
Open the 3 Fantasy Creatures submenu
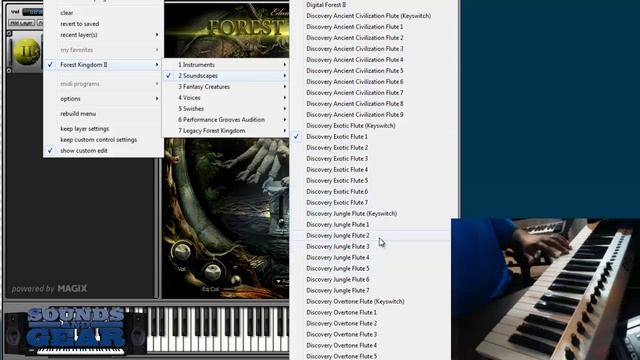226,87
